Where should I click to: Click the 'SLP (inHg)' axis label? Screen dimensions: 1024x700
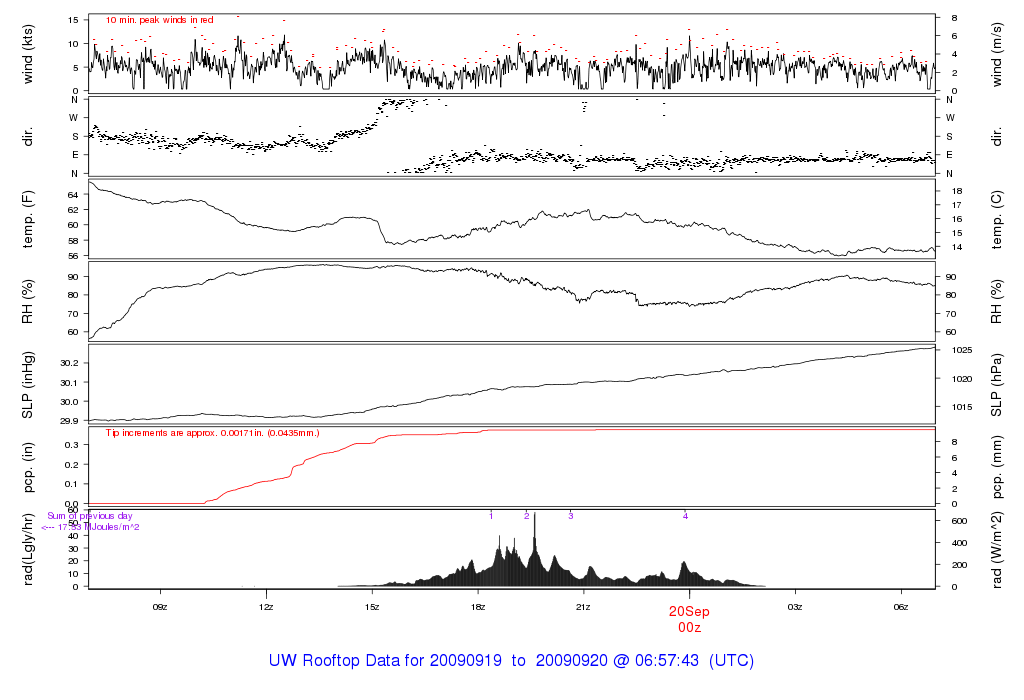27,385
